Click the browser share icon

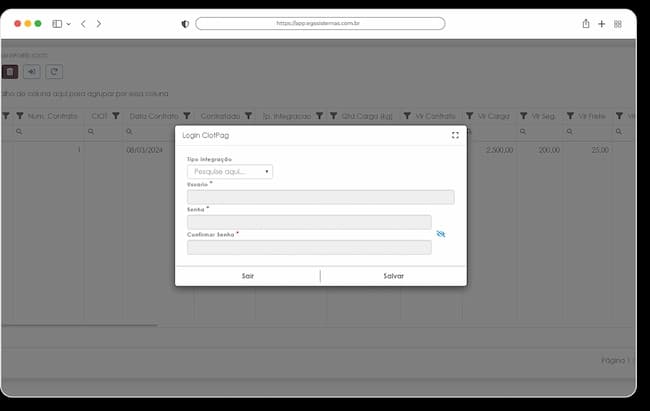(x=586, y=24)
